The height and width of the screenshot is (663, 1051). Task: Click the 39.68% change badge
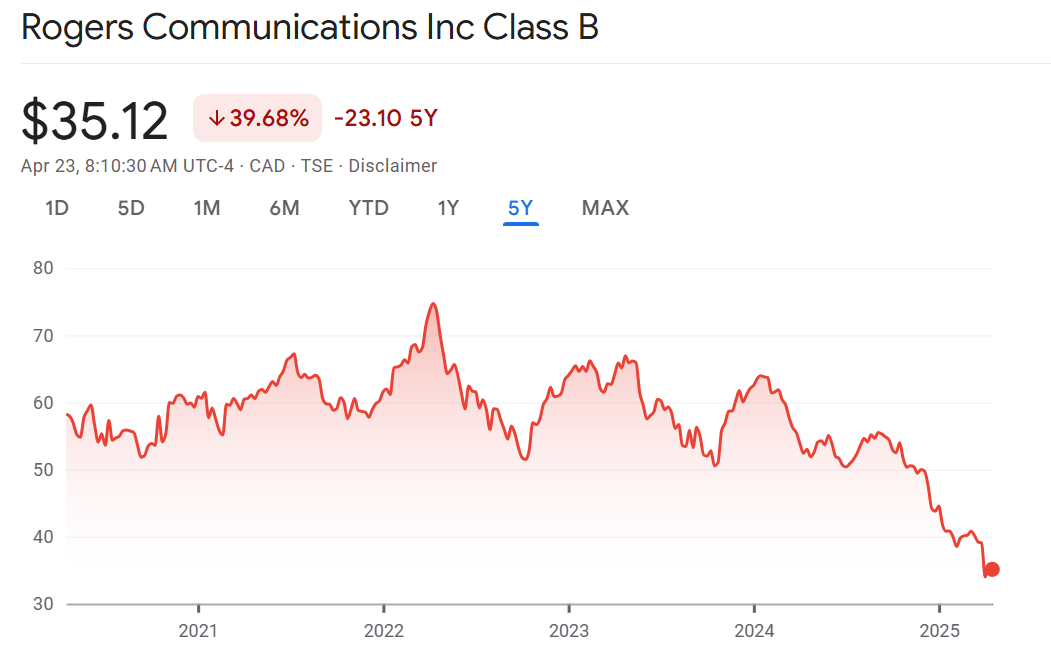[258, 119]
